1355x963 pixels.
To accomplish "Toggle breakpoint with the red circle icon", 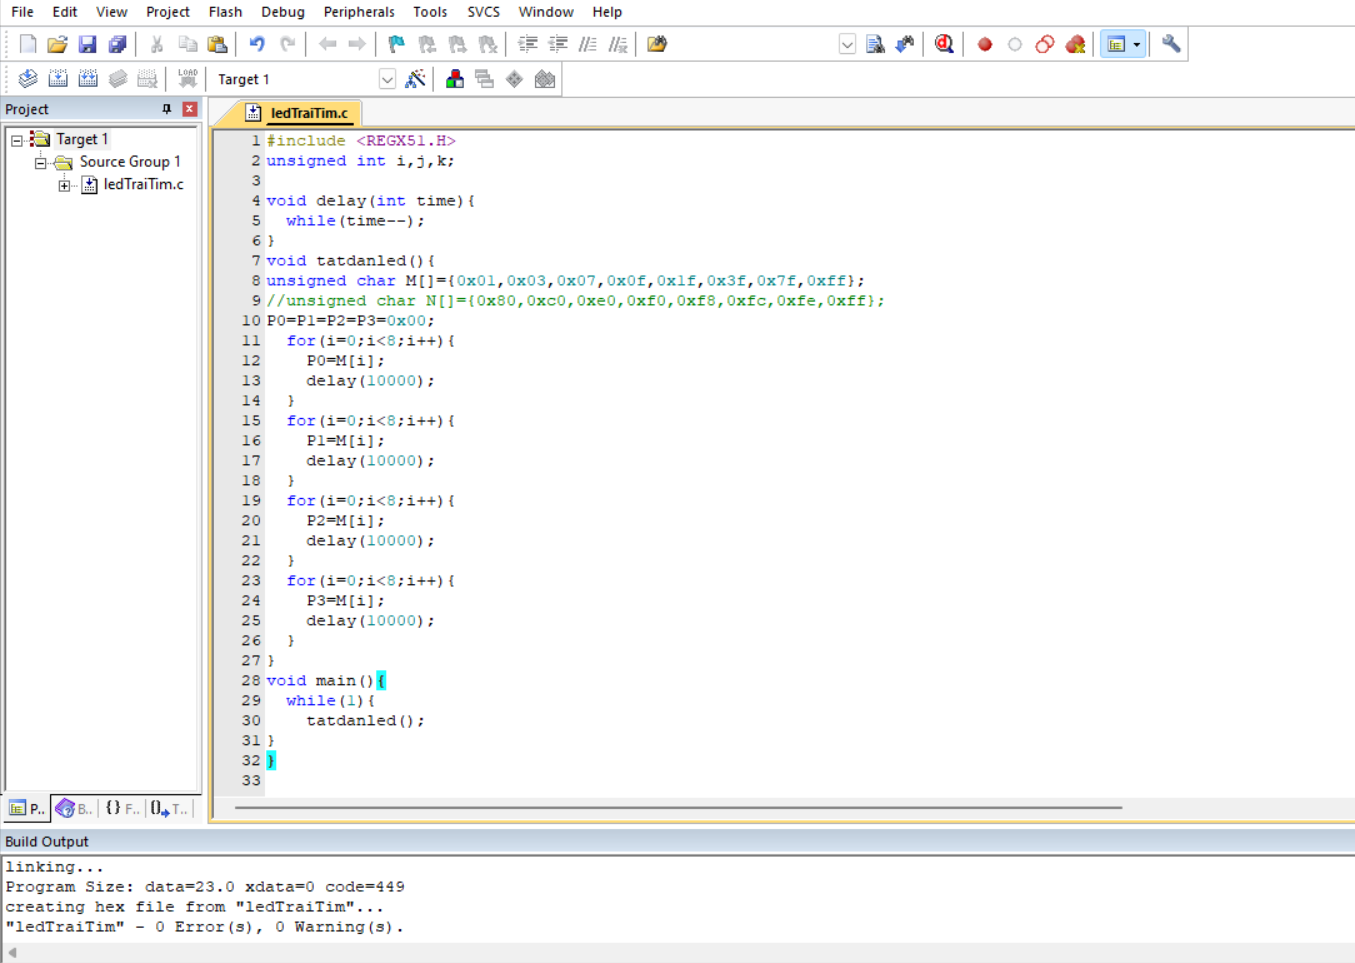I will pos(985,44).
